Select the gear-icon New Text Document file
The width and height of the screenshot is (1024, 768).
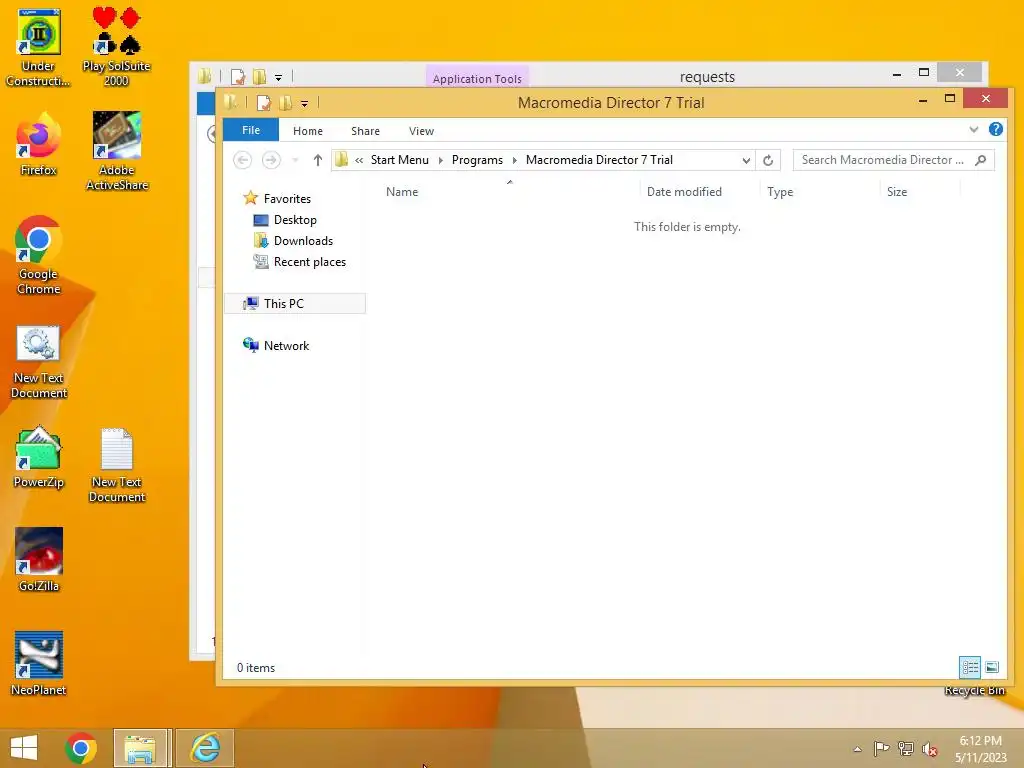(x=39, y=362)
